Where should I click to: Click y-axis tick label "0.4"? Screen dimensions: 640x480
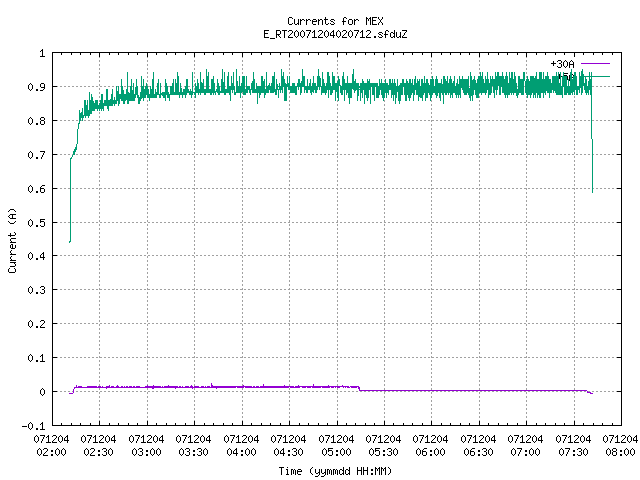pyautogui.click(x=36, y=256)
